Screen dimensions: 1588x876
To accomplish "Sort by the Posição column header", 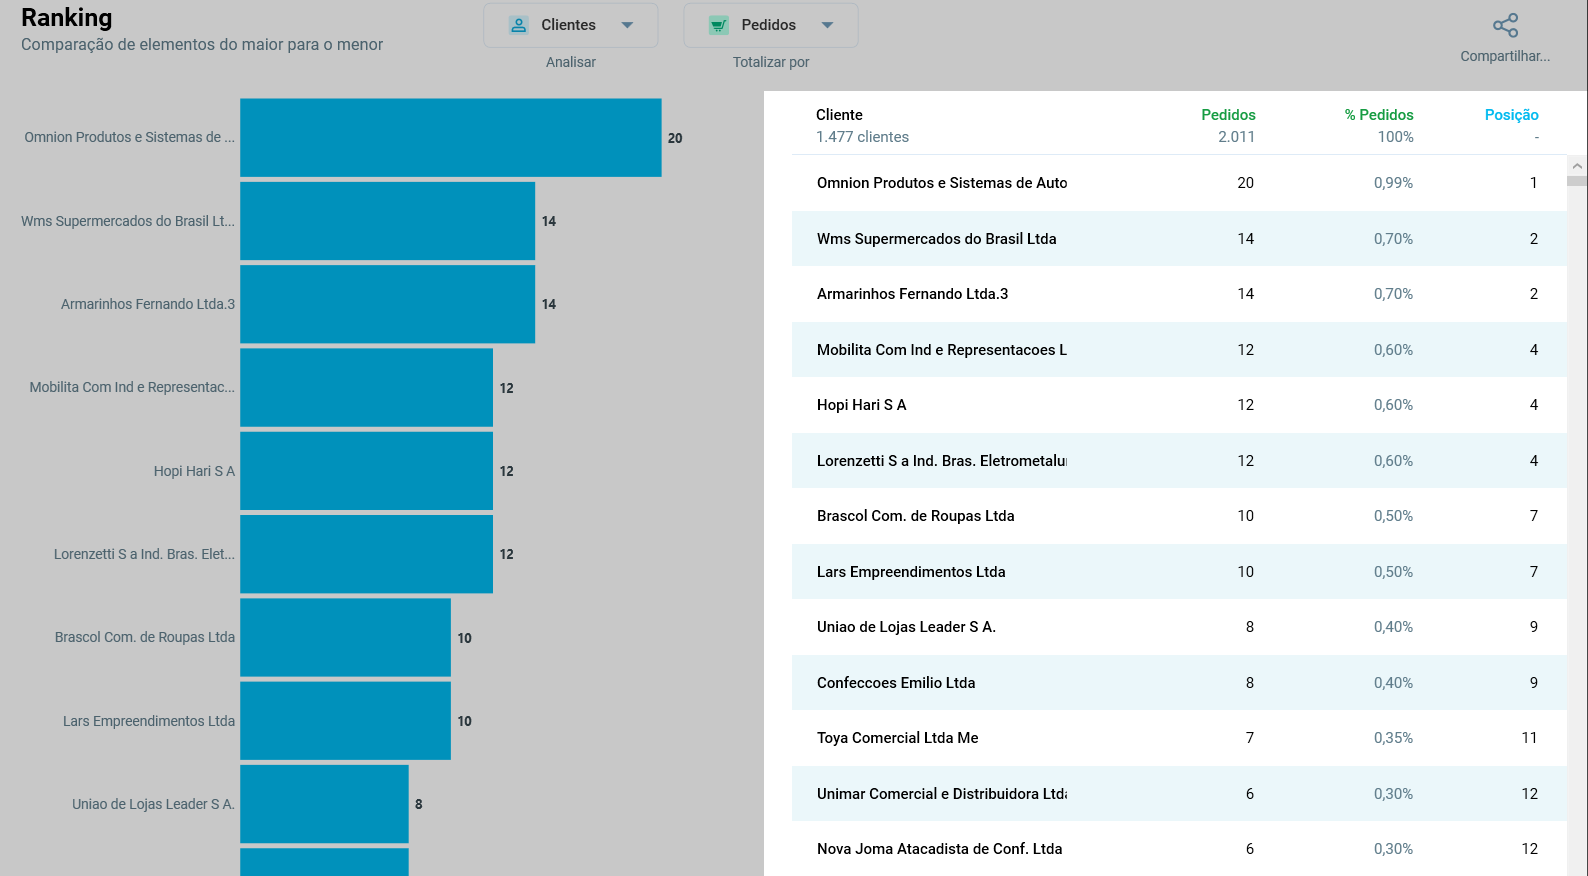I will [1511, 115].
